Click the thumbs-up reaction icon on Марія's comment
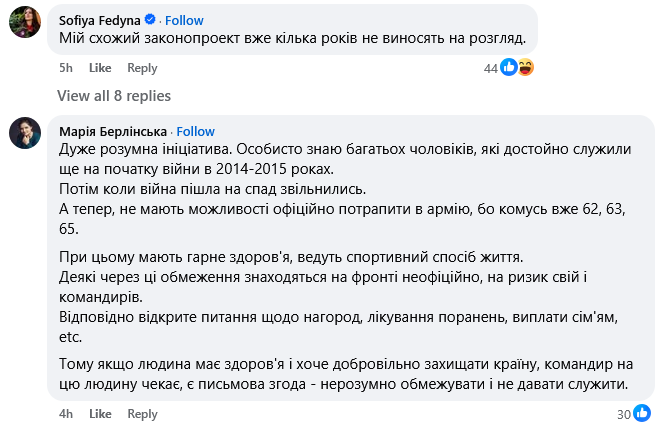The width and height of the screenshot is (667, 426). 640,414
